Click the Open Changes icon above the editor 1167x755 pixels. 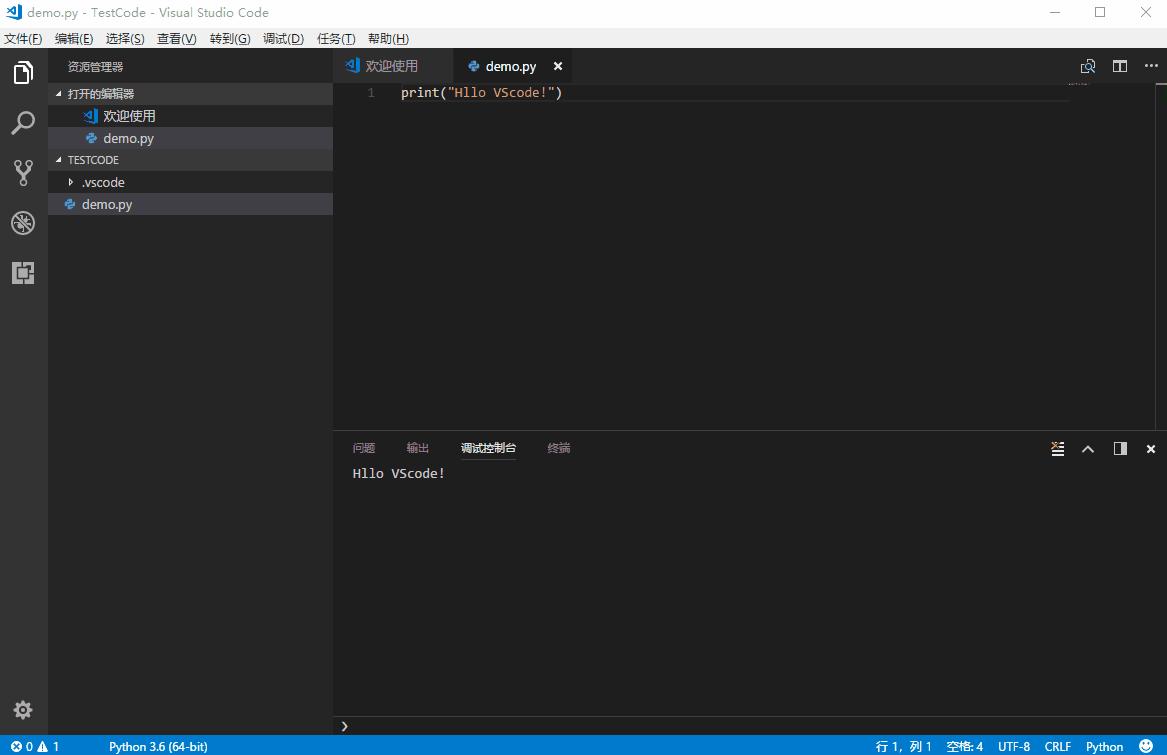tap(1087, 66)
